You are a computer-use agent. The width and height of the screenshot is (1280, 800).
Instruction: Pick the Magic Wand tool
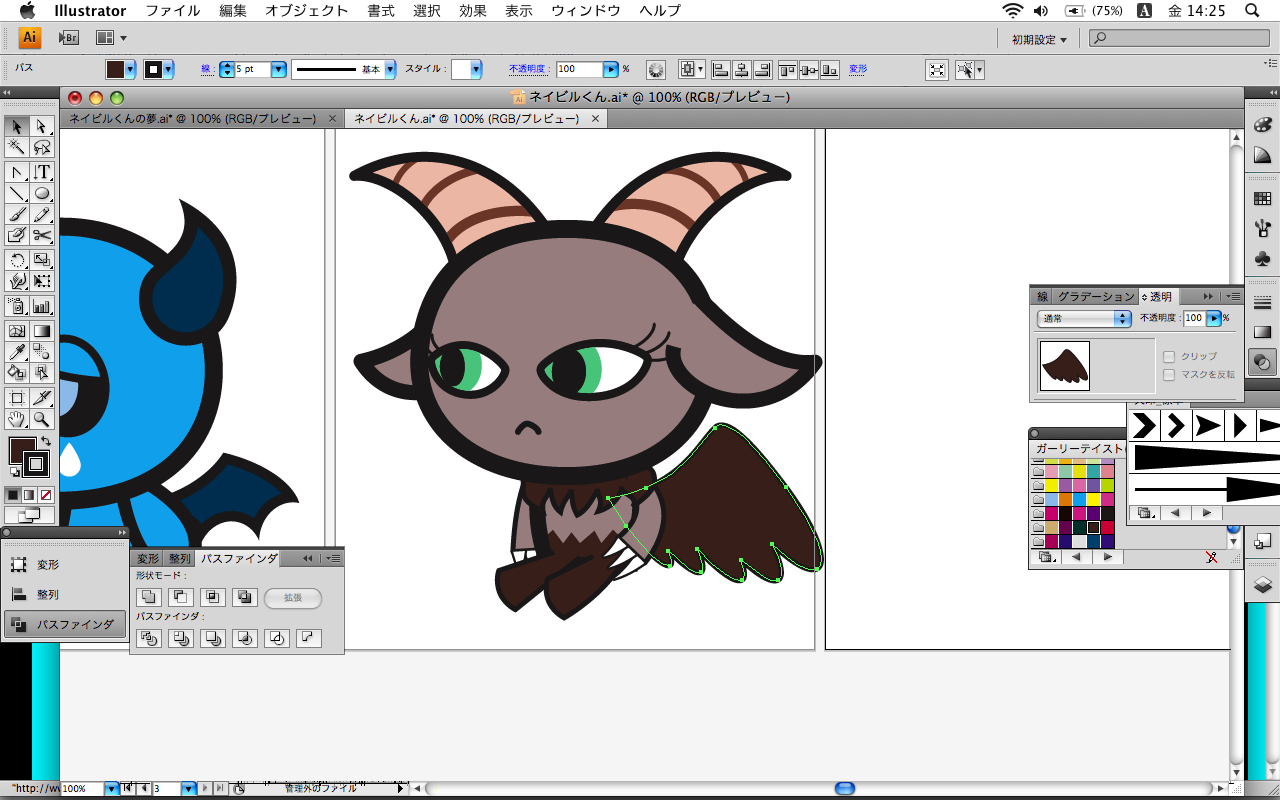coord(16,148)
